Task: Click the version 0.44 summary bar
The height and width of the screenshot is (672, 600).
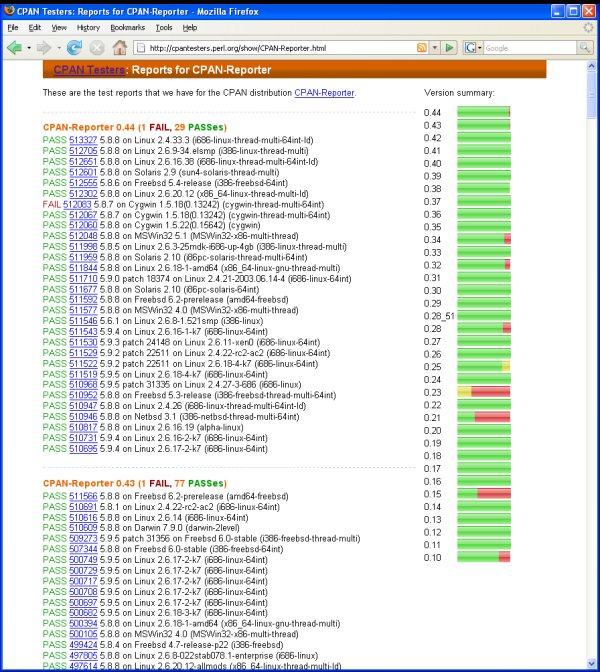Action: coord(484,112)
